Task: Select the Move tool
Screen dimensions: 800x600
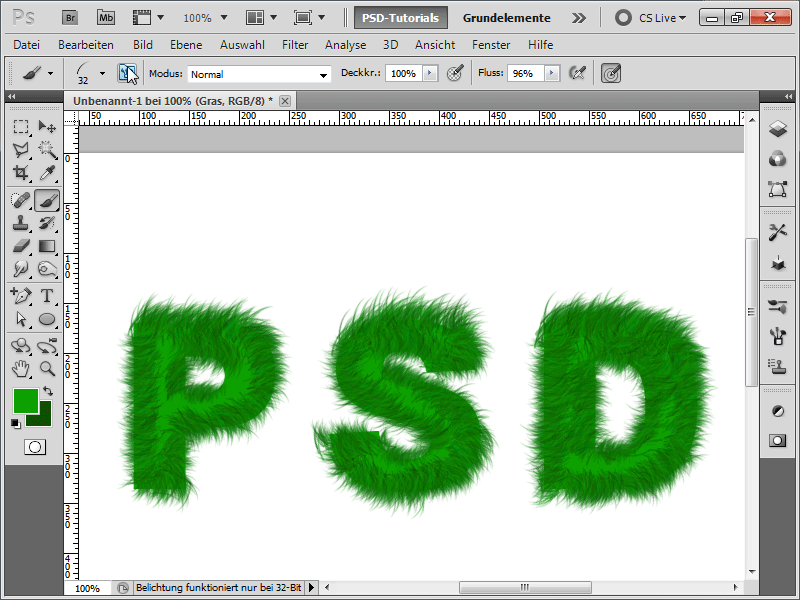Action: 47,127
